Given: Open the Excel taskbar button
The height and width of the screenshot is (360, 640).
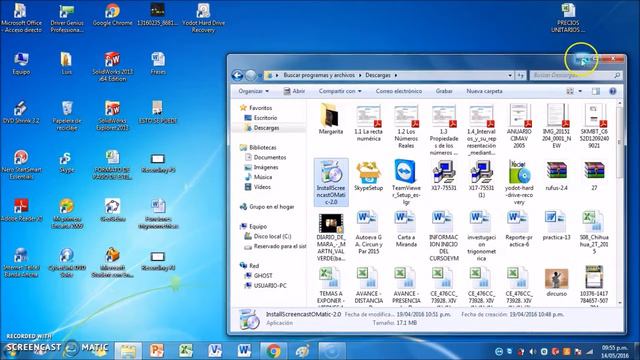Looking at the screenshot, I should [x=186, y=351].
